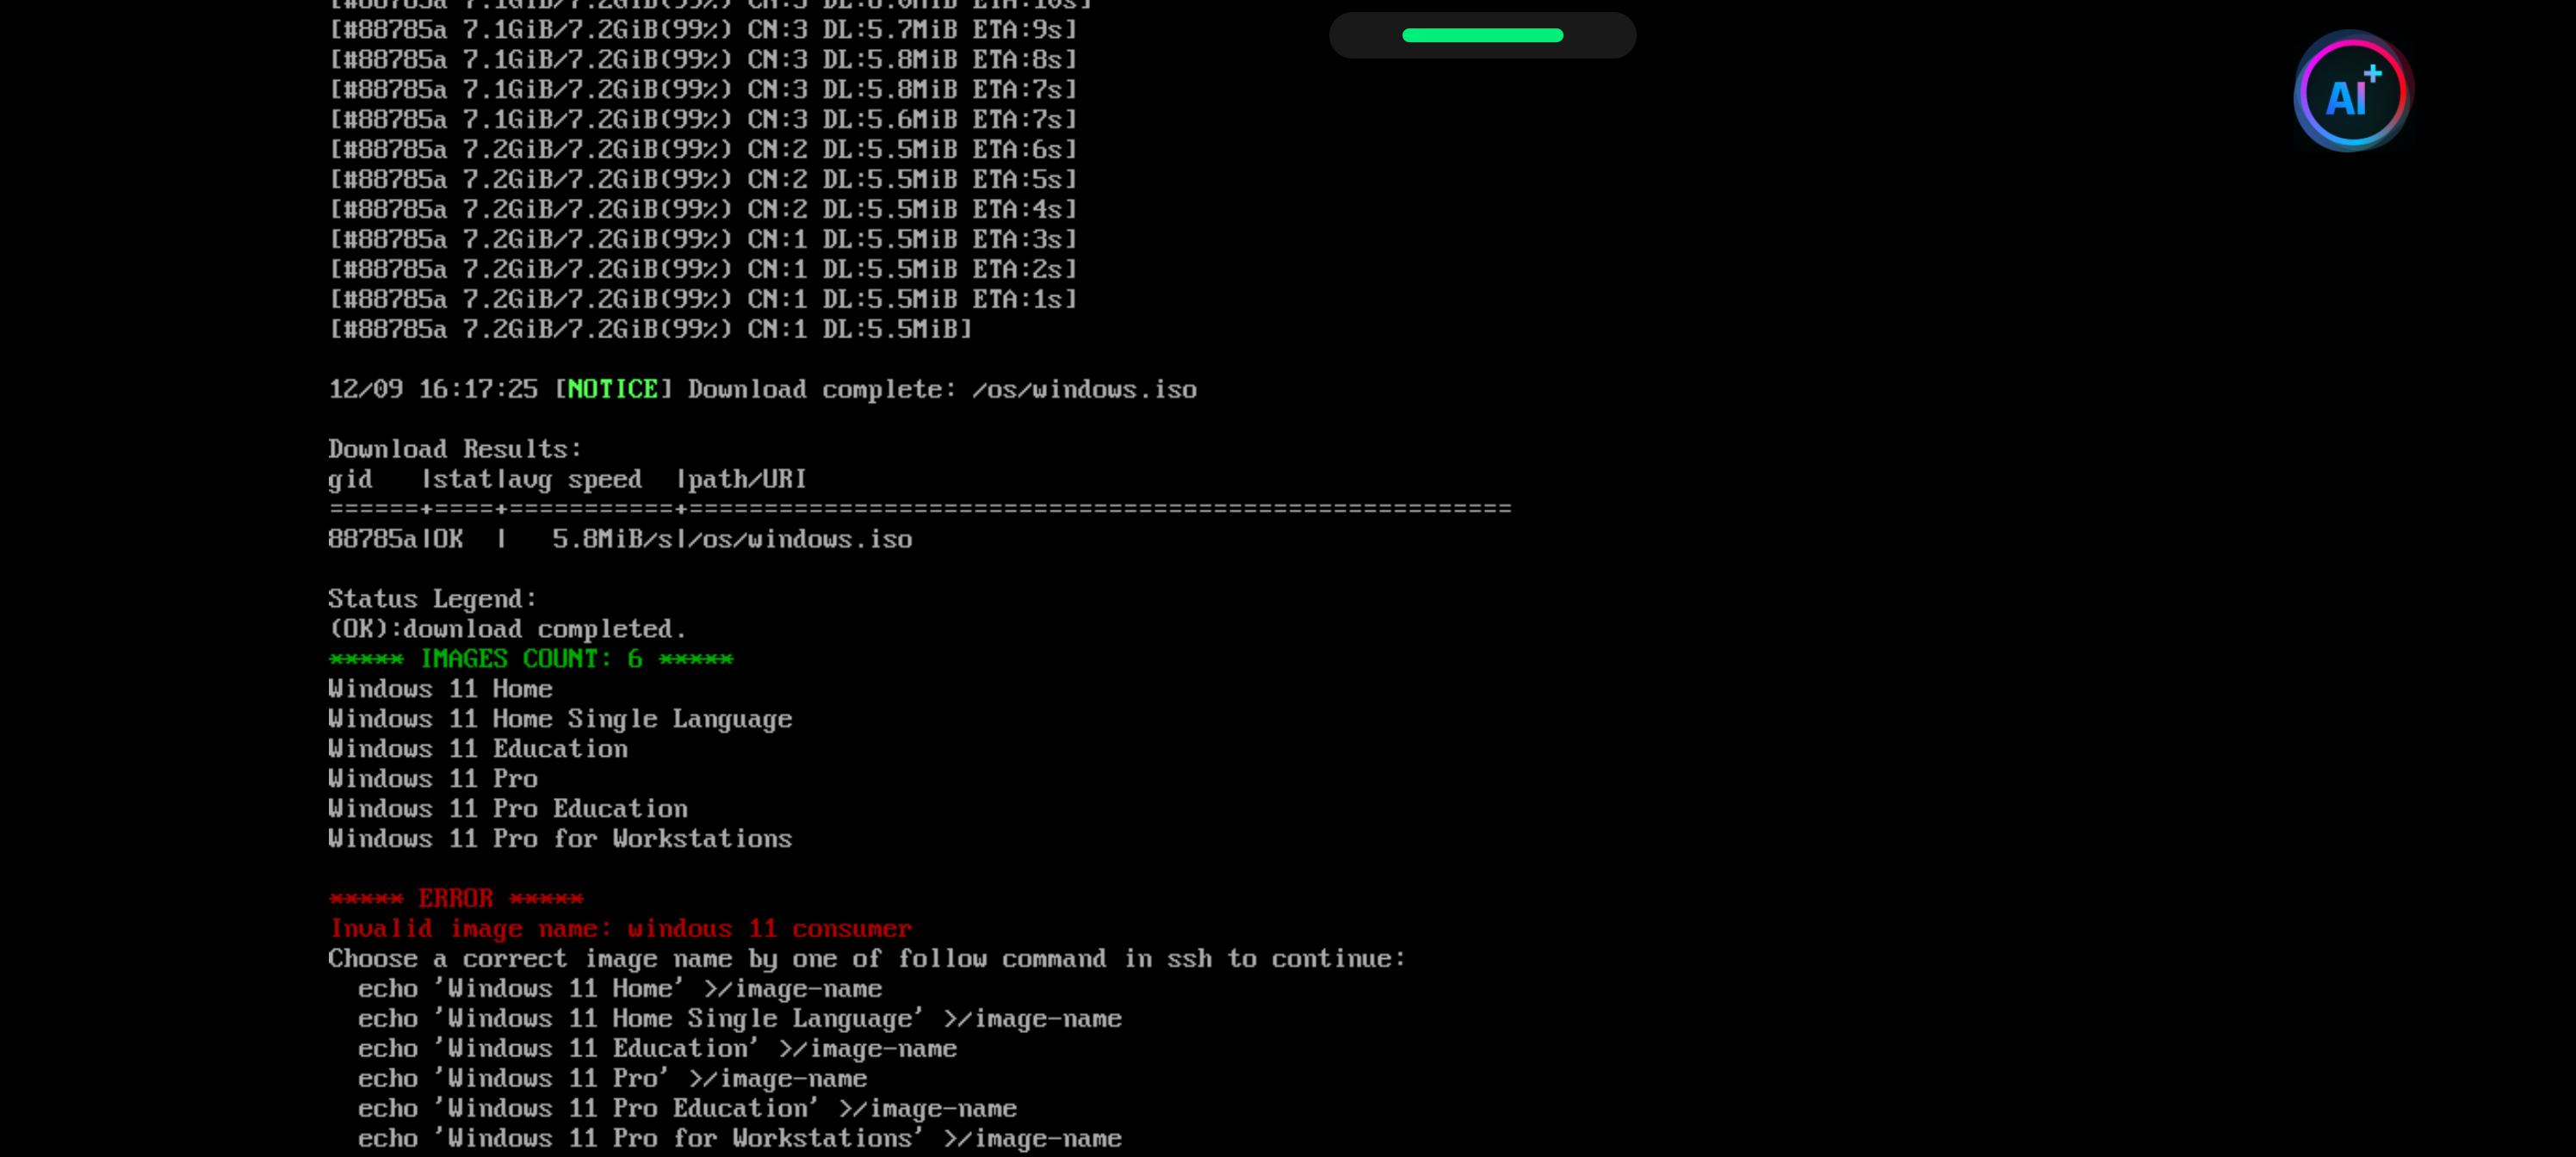Click the green progress indicator pill
The image size is (2576, 1157).
click(x=1482, y=35)
